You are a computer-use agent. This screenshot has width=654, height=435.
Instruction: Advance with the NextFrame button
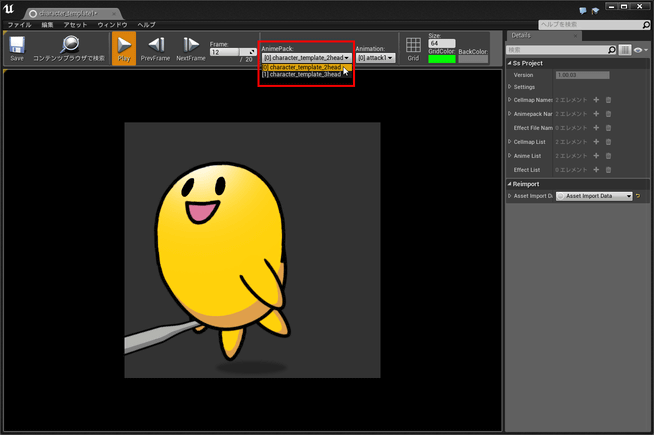[191, 48]
